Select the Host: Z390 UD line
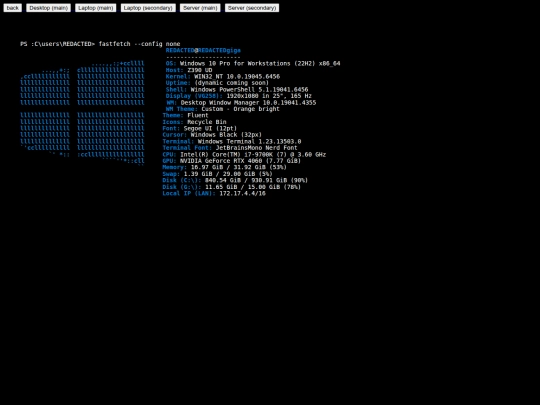The width and height of the screenshot is (540, 405). (189, 70)
